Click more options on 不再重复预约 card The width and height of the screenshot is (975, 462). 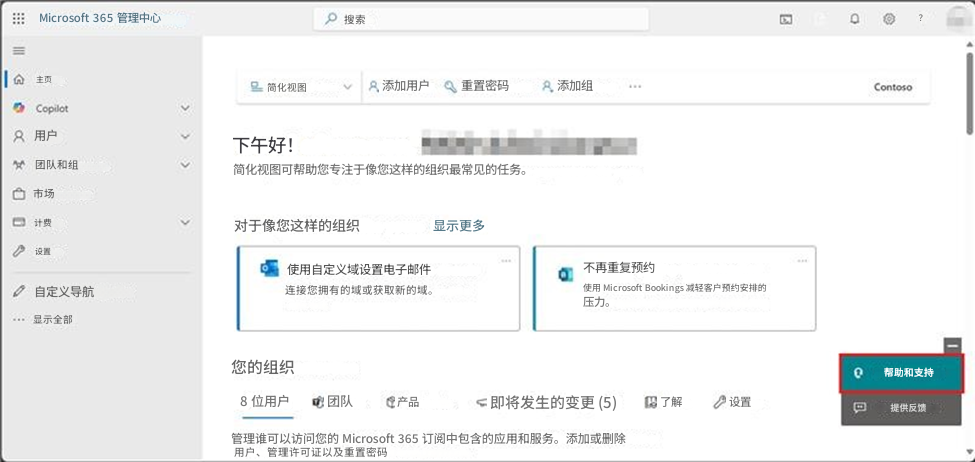pyautogui.click(x=802, y=261)
